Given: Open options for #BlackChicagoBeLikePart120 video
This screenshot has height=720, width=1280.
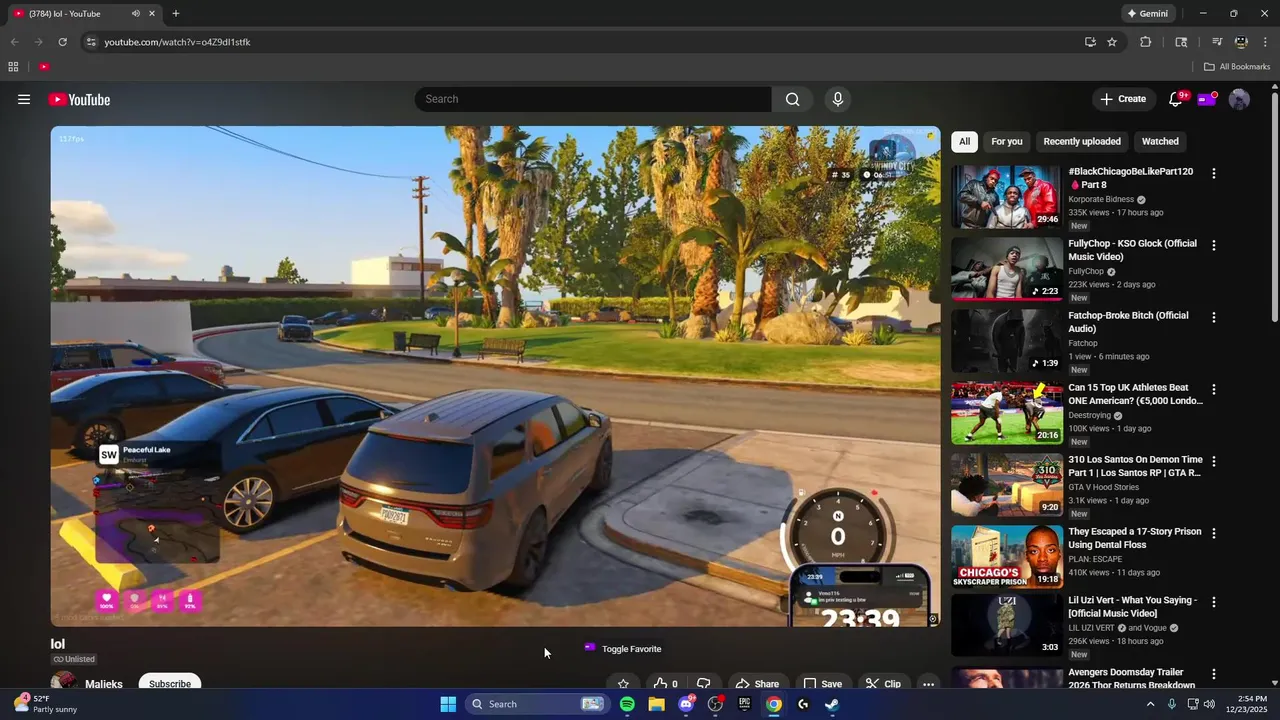Looking at the screenshot, I should (x=1214, y=173).
